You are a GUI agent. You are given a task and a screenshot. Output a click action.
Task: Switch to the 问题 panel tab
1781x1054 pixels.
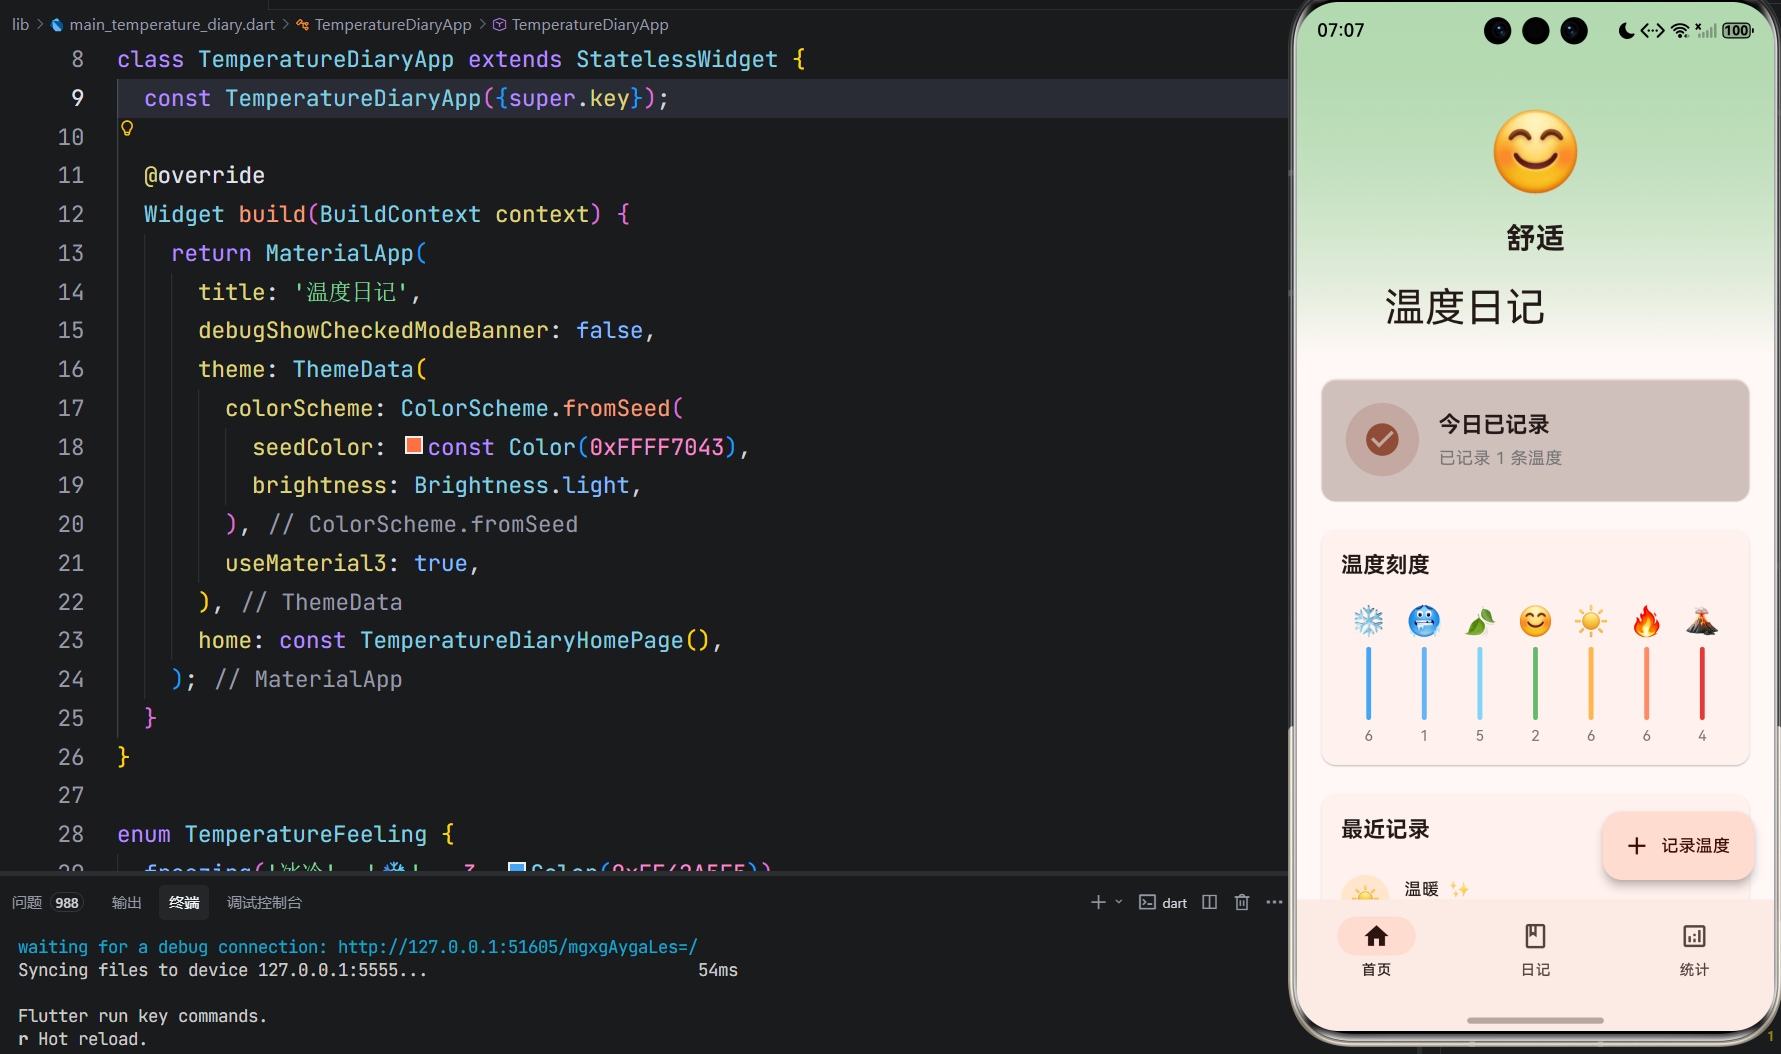point(27,902)
